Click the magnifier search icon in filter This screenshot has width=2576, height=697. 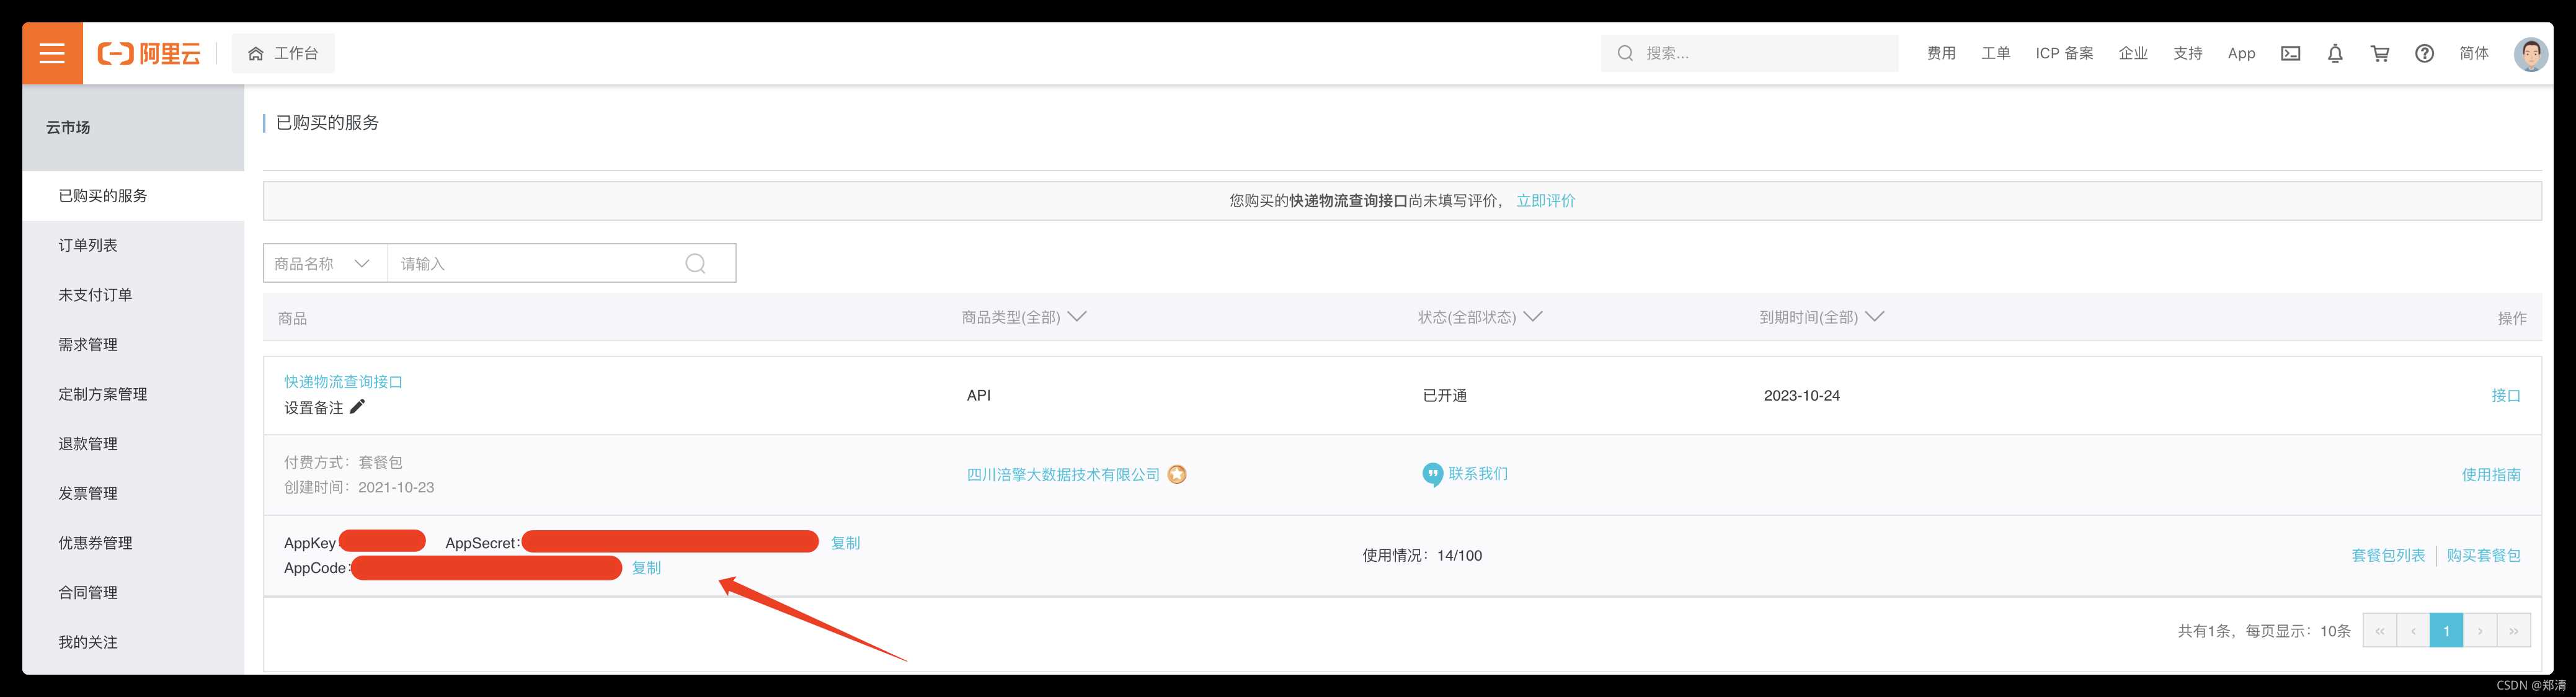(695, 263)
